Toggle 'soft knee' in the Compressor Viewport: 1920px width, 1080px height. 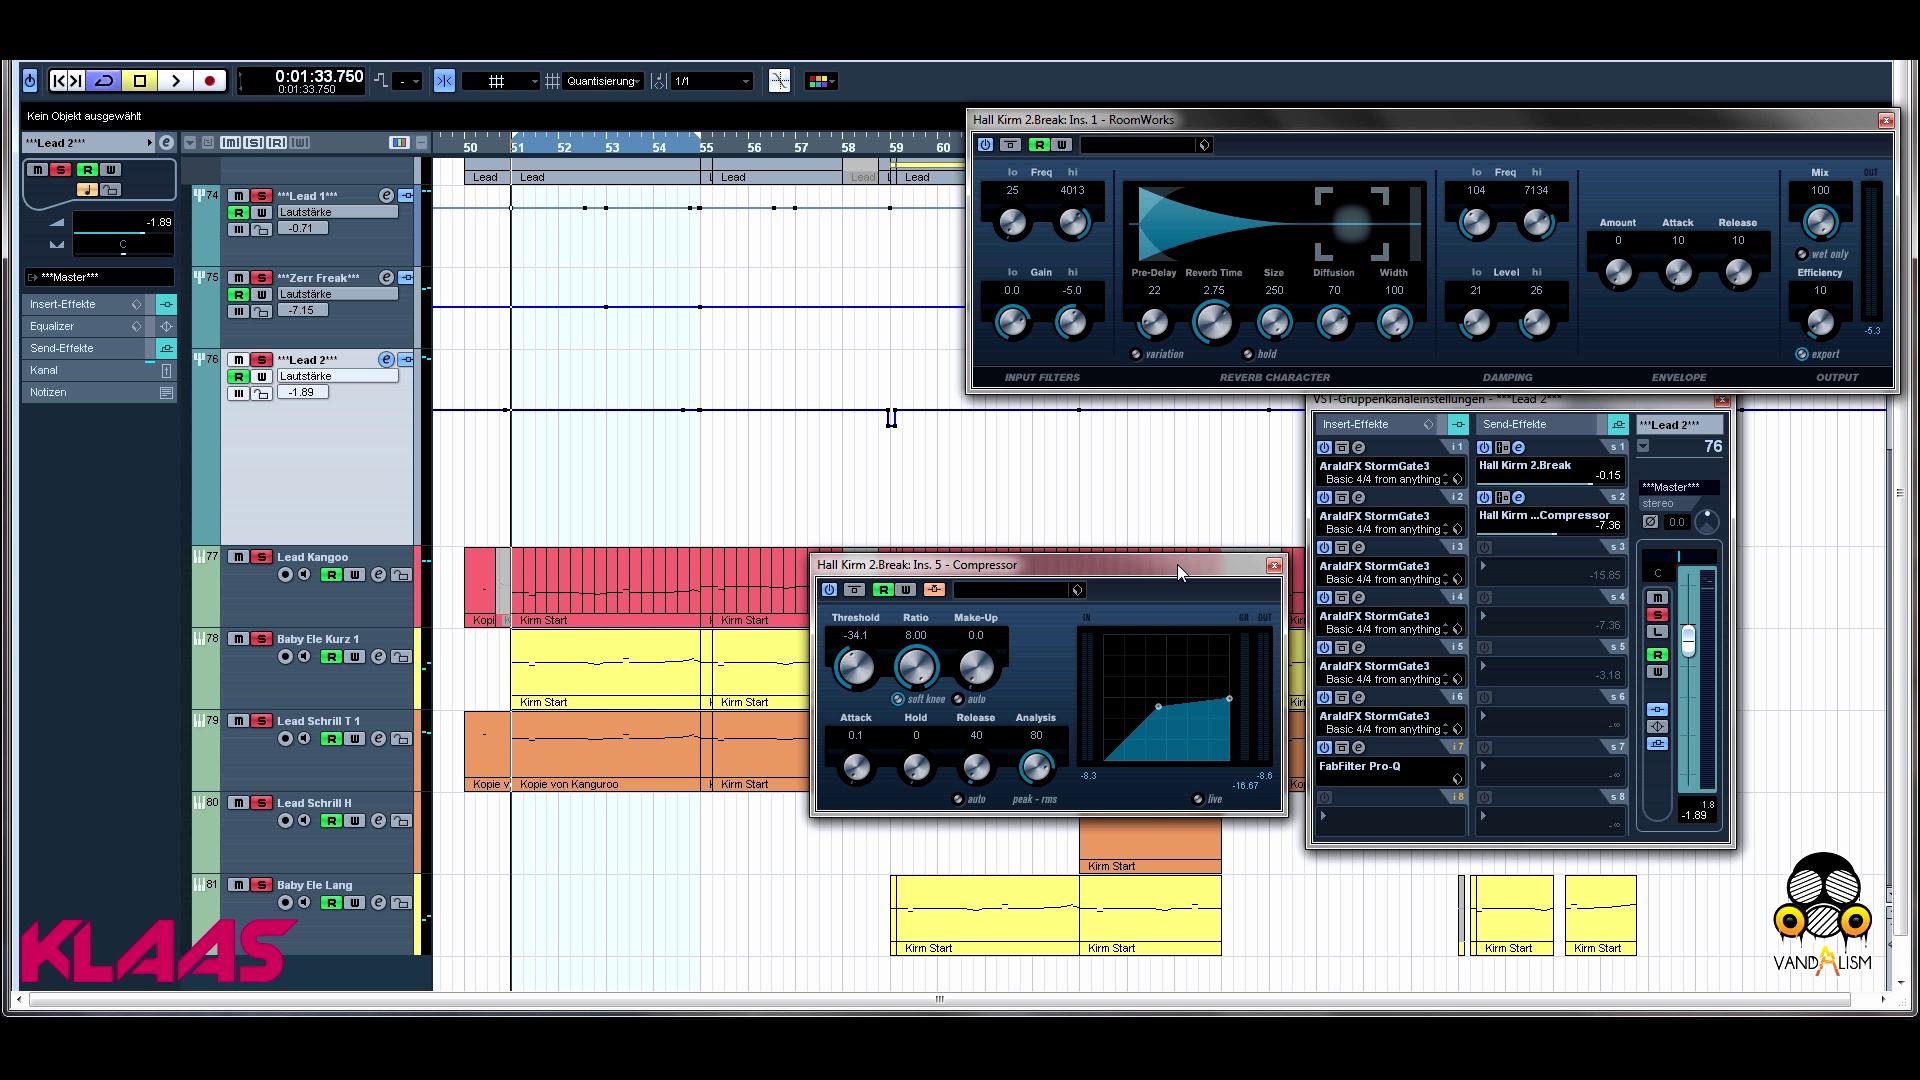tap(898, 699)
